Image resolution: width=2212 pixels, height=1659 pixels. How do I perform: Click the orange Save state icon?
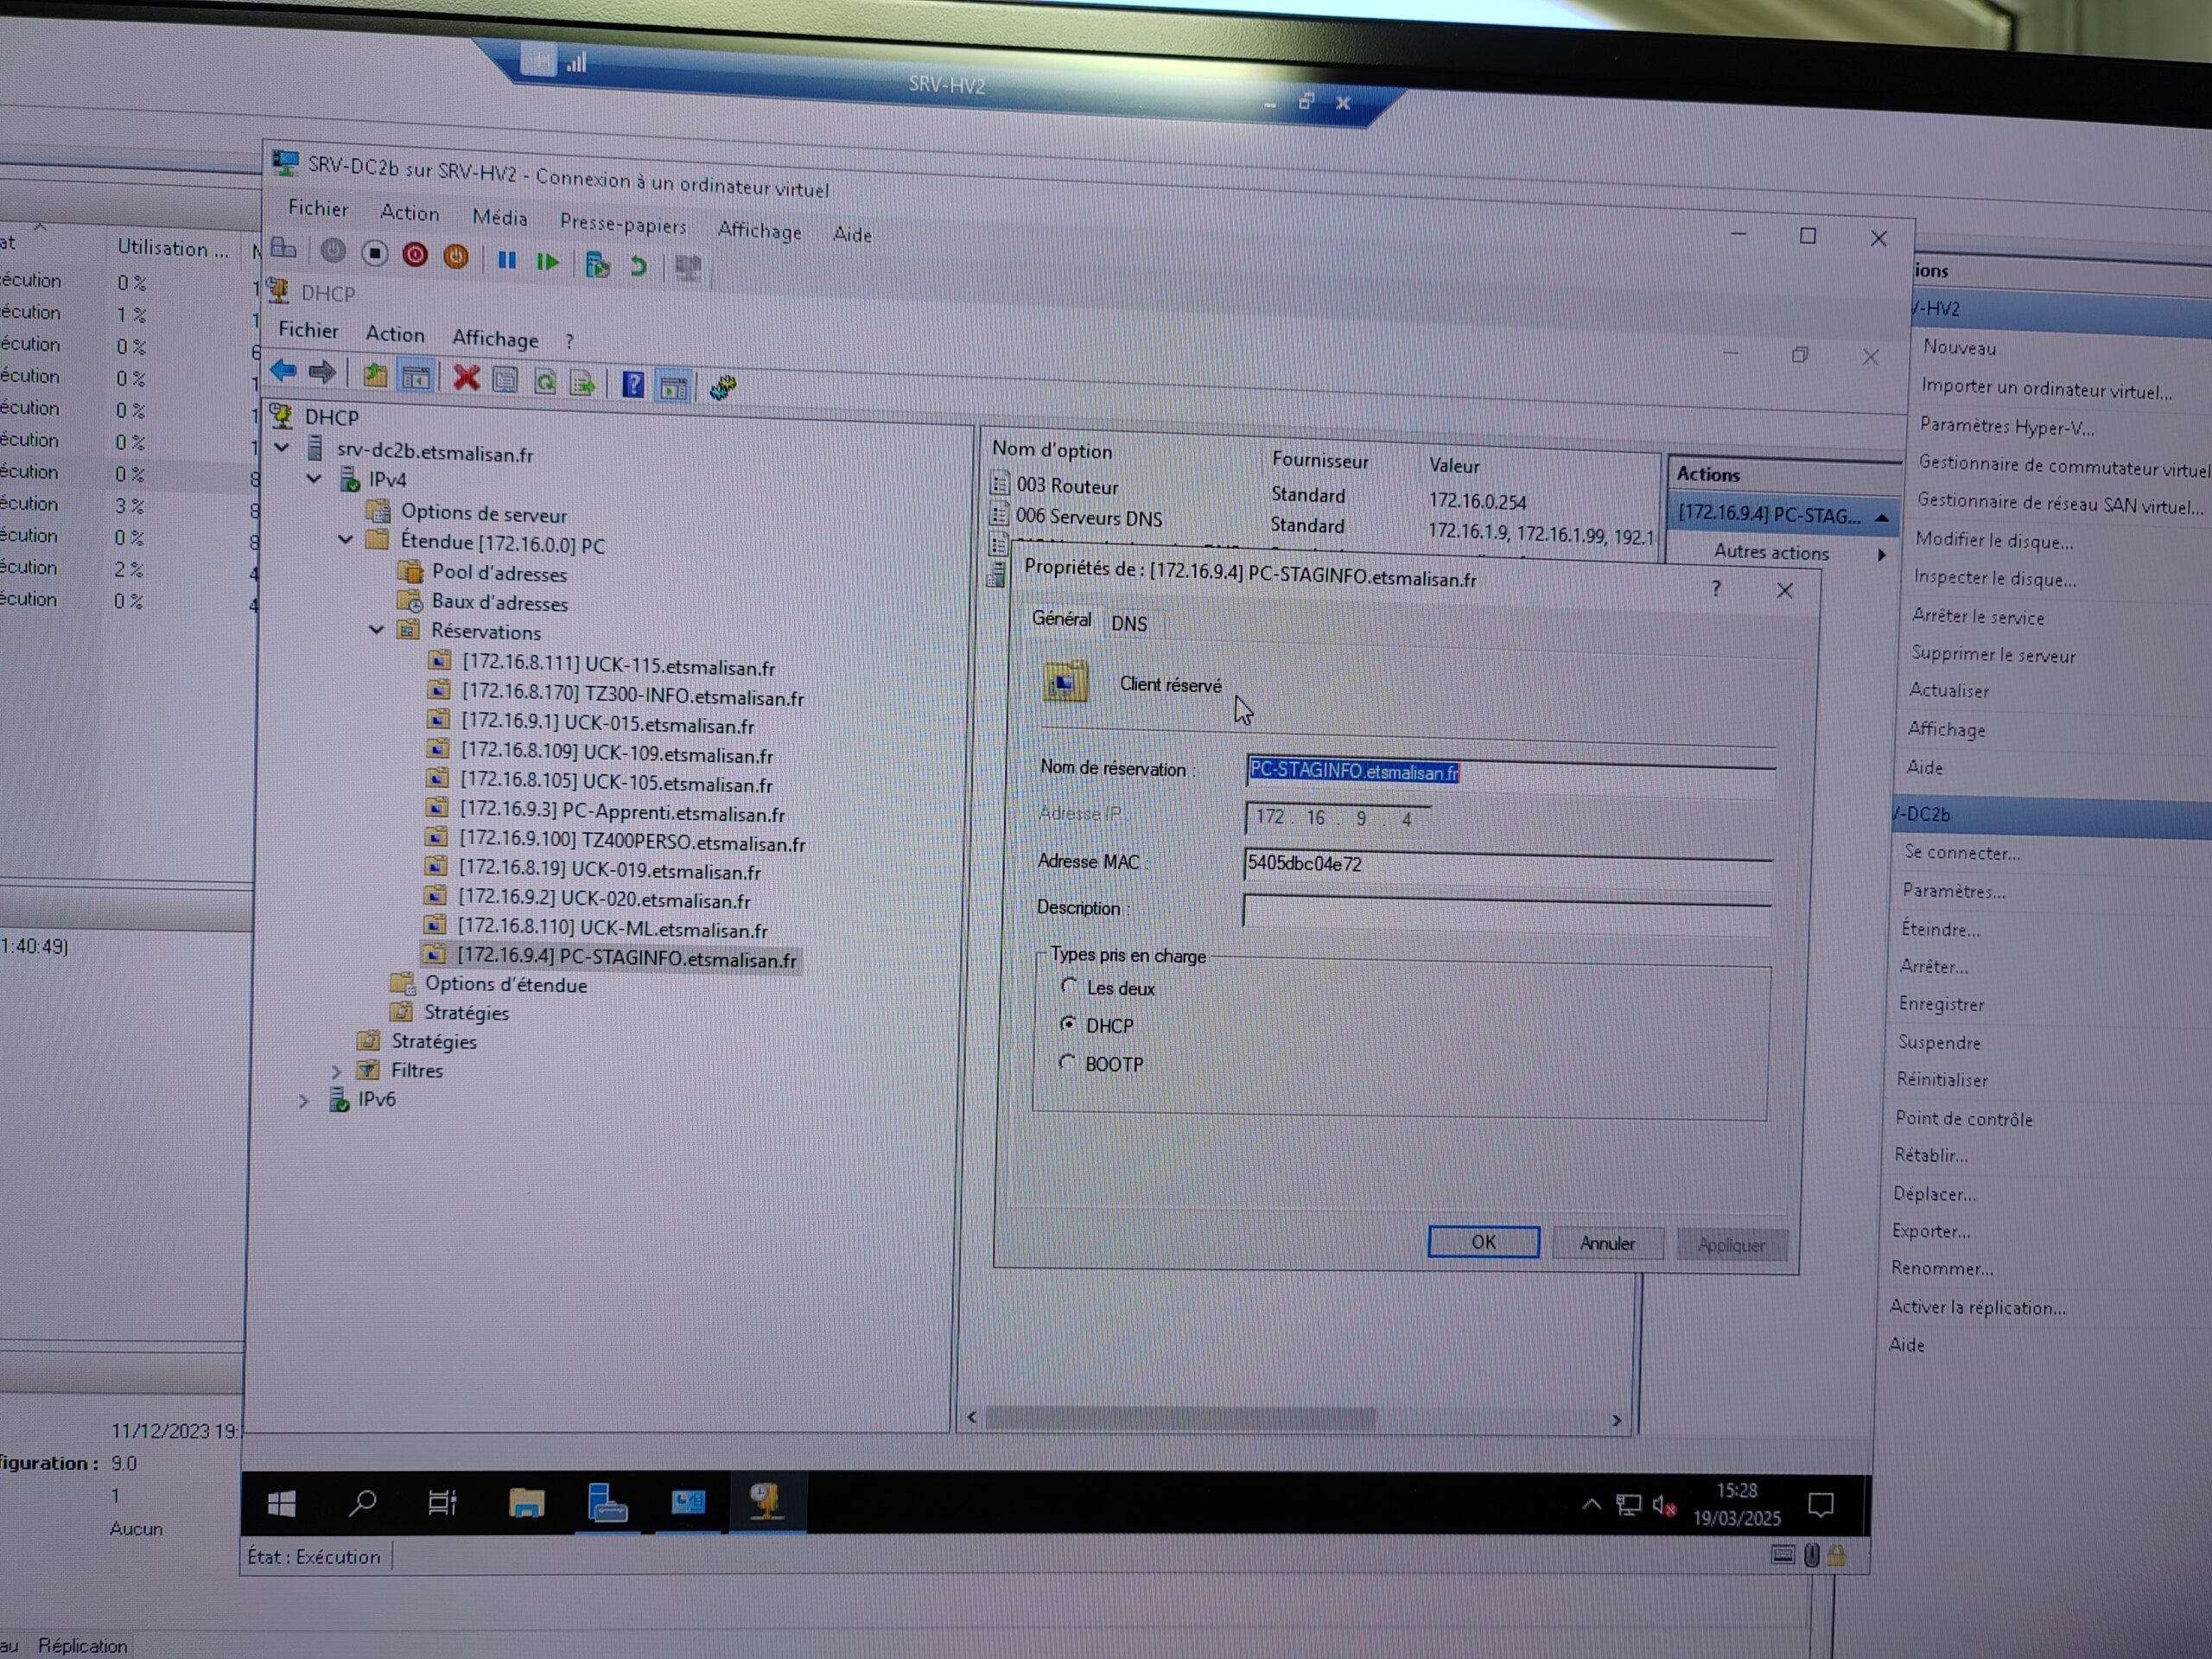(455, 257)
